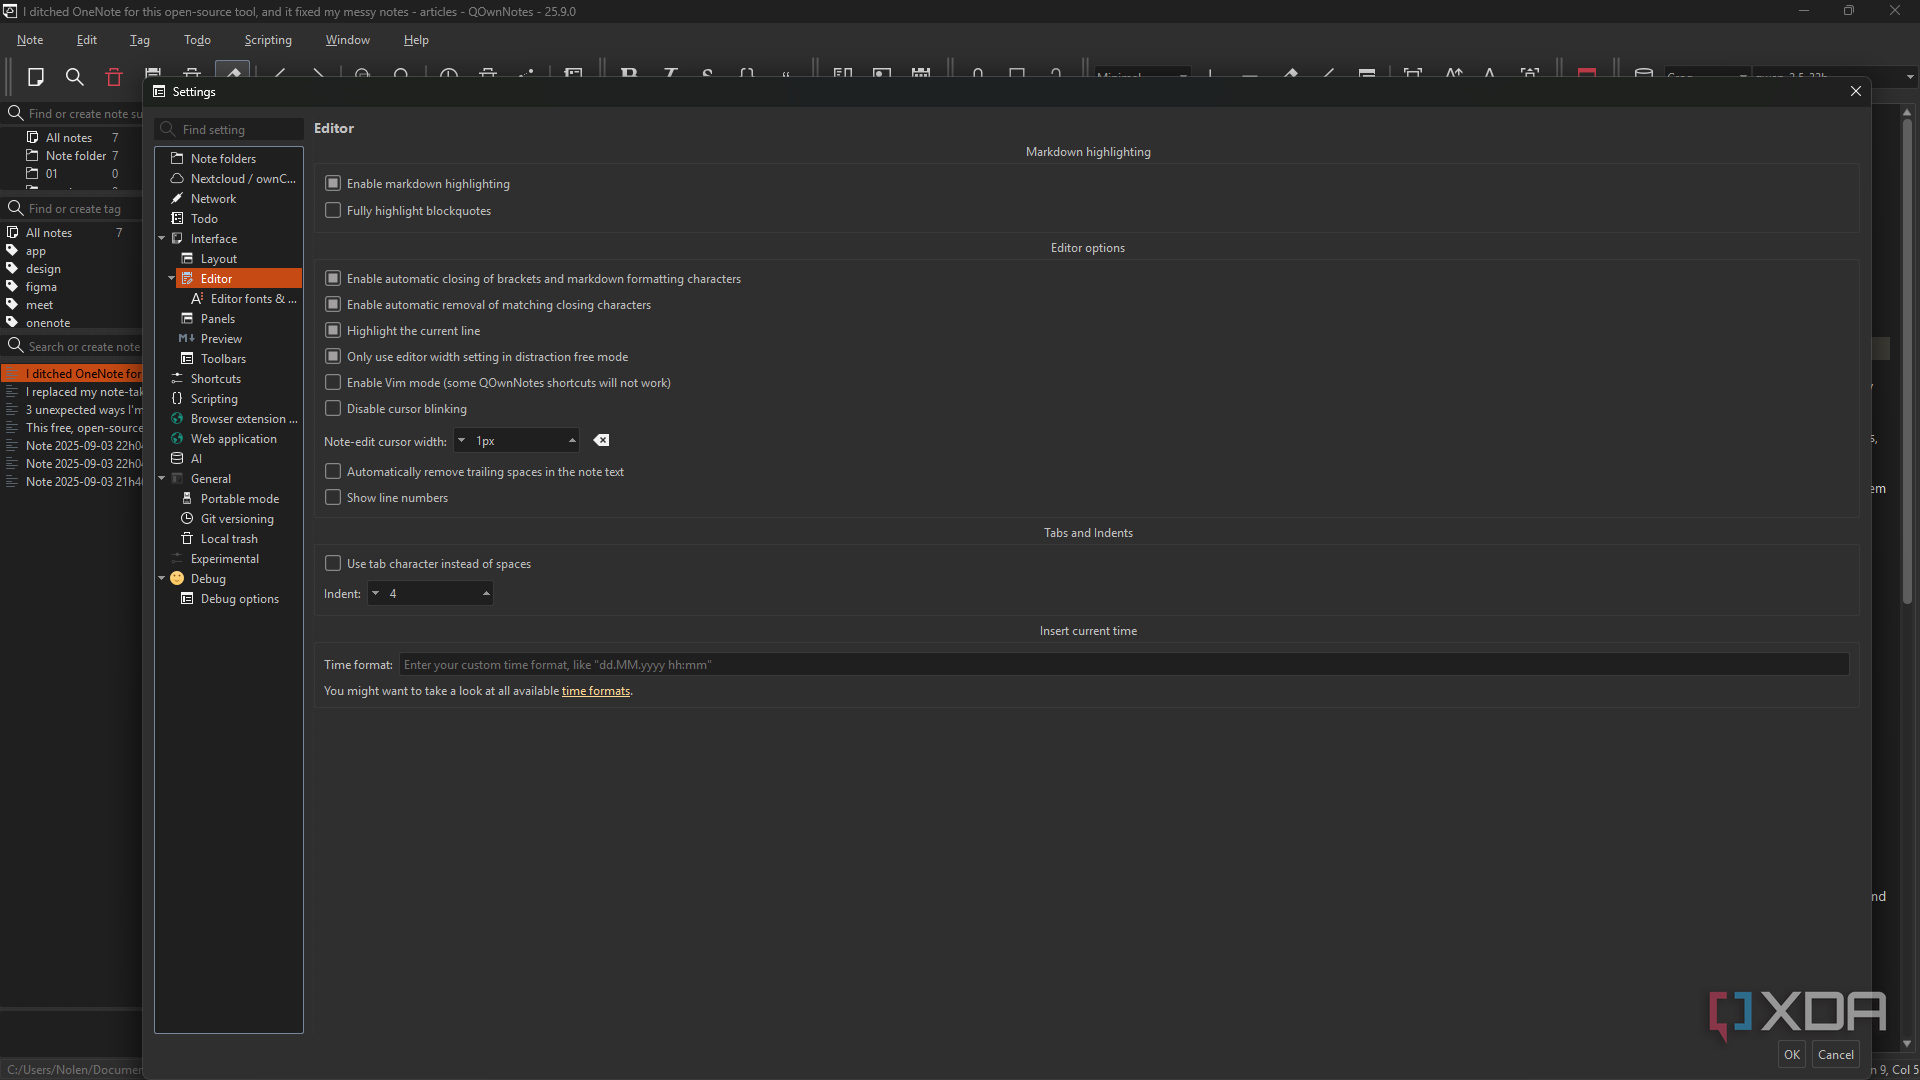
Task: Open Shortcuts settings page
Action: click(x=215, y=379)
